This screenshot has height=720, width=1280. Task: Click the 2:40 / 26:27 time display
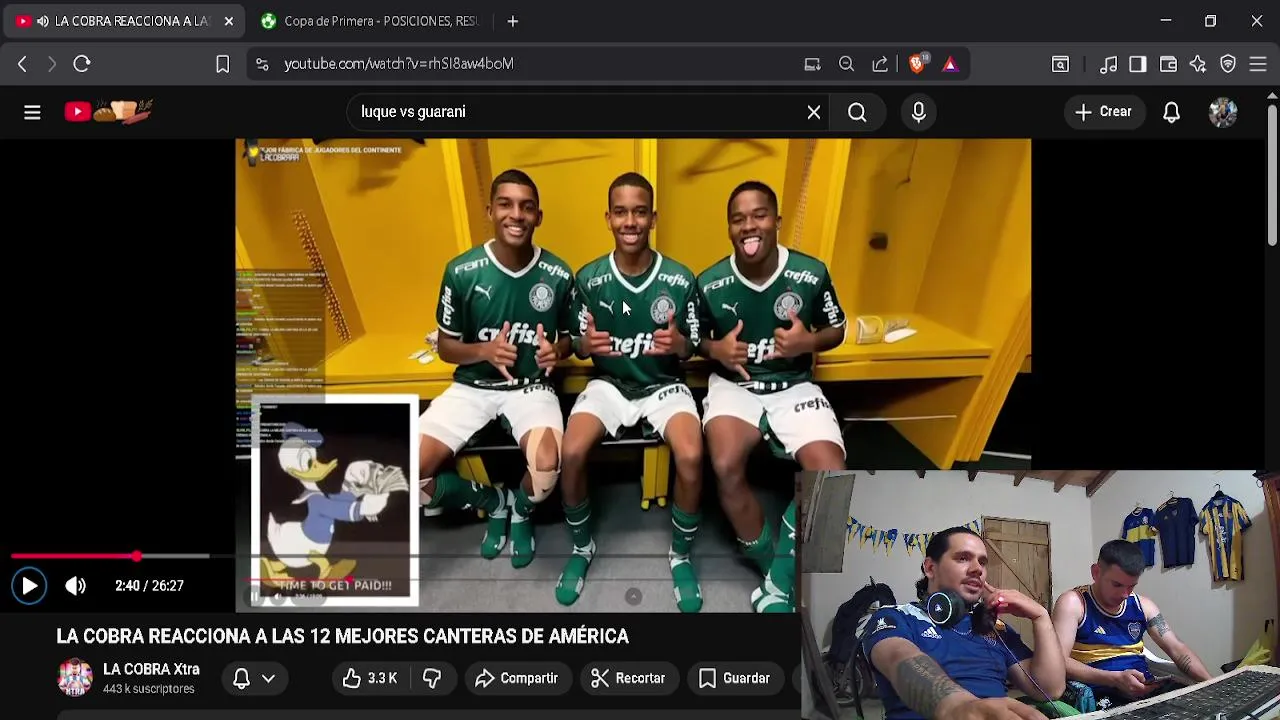click(x=149, y=586)
